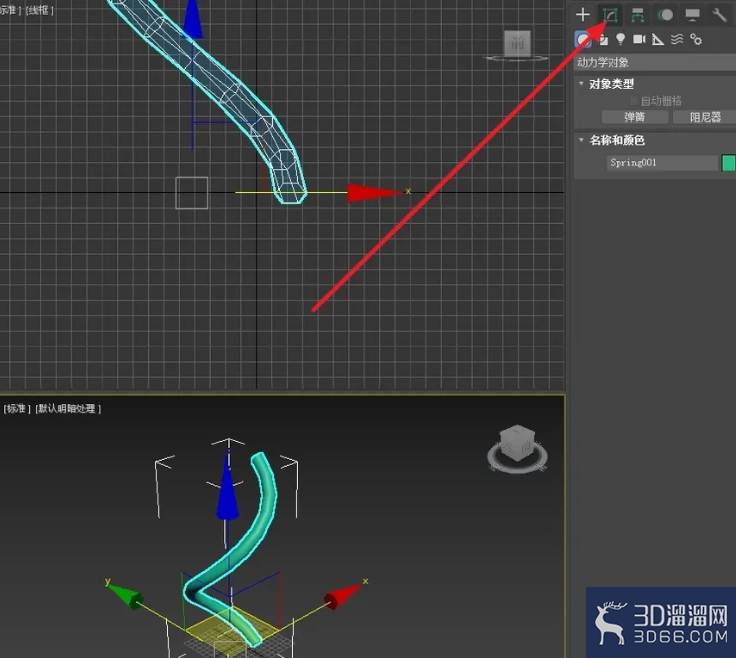Click the front viewport ViewCube face 前
Screen dimensions: 736x658
[x=517, y=44]
